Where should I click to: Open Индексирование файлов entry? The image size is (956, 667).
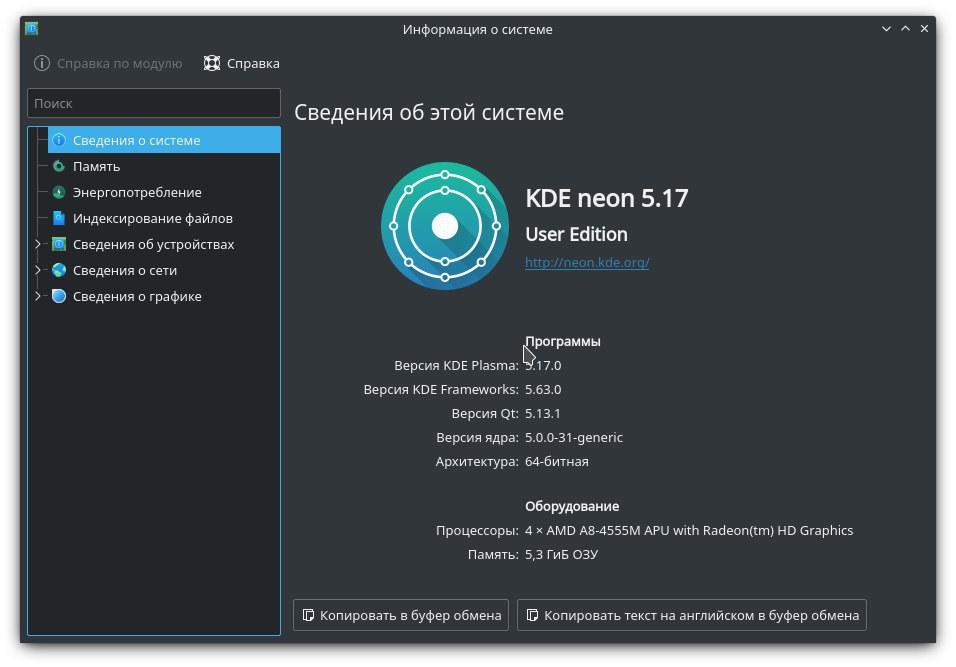[x=164, y=218]
